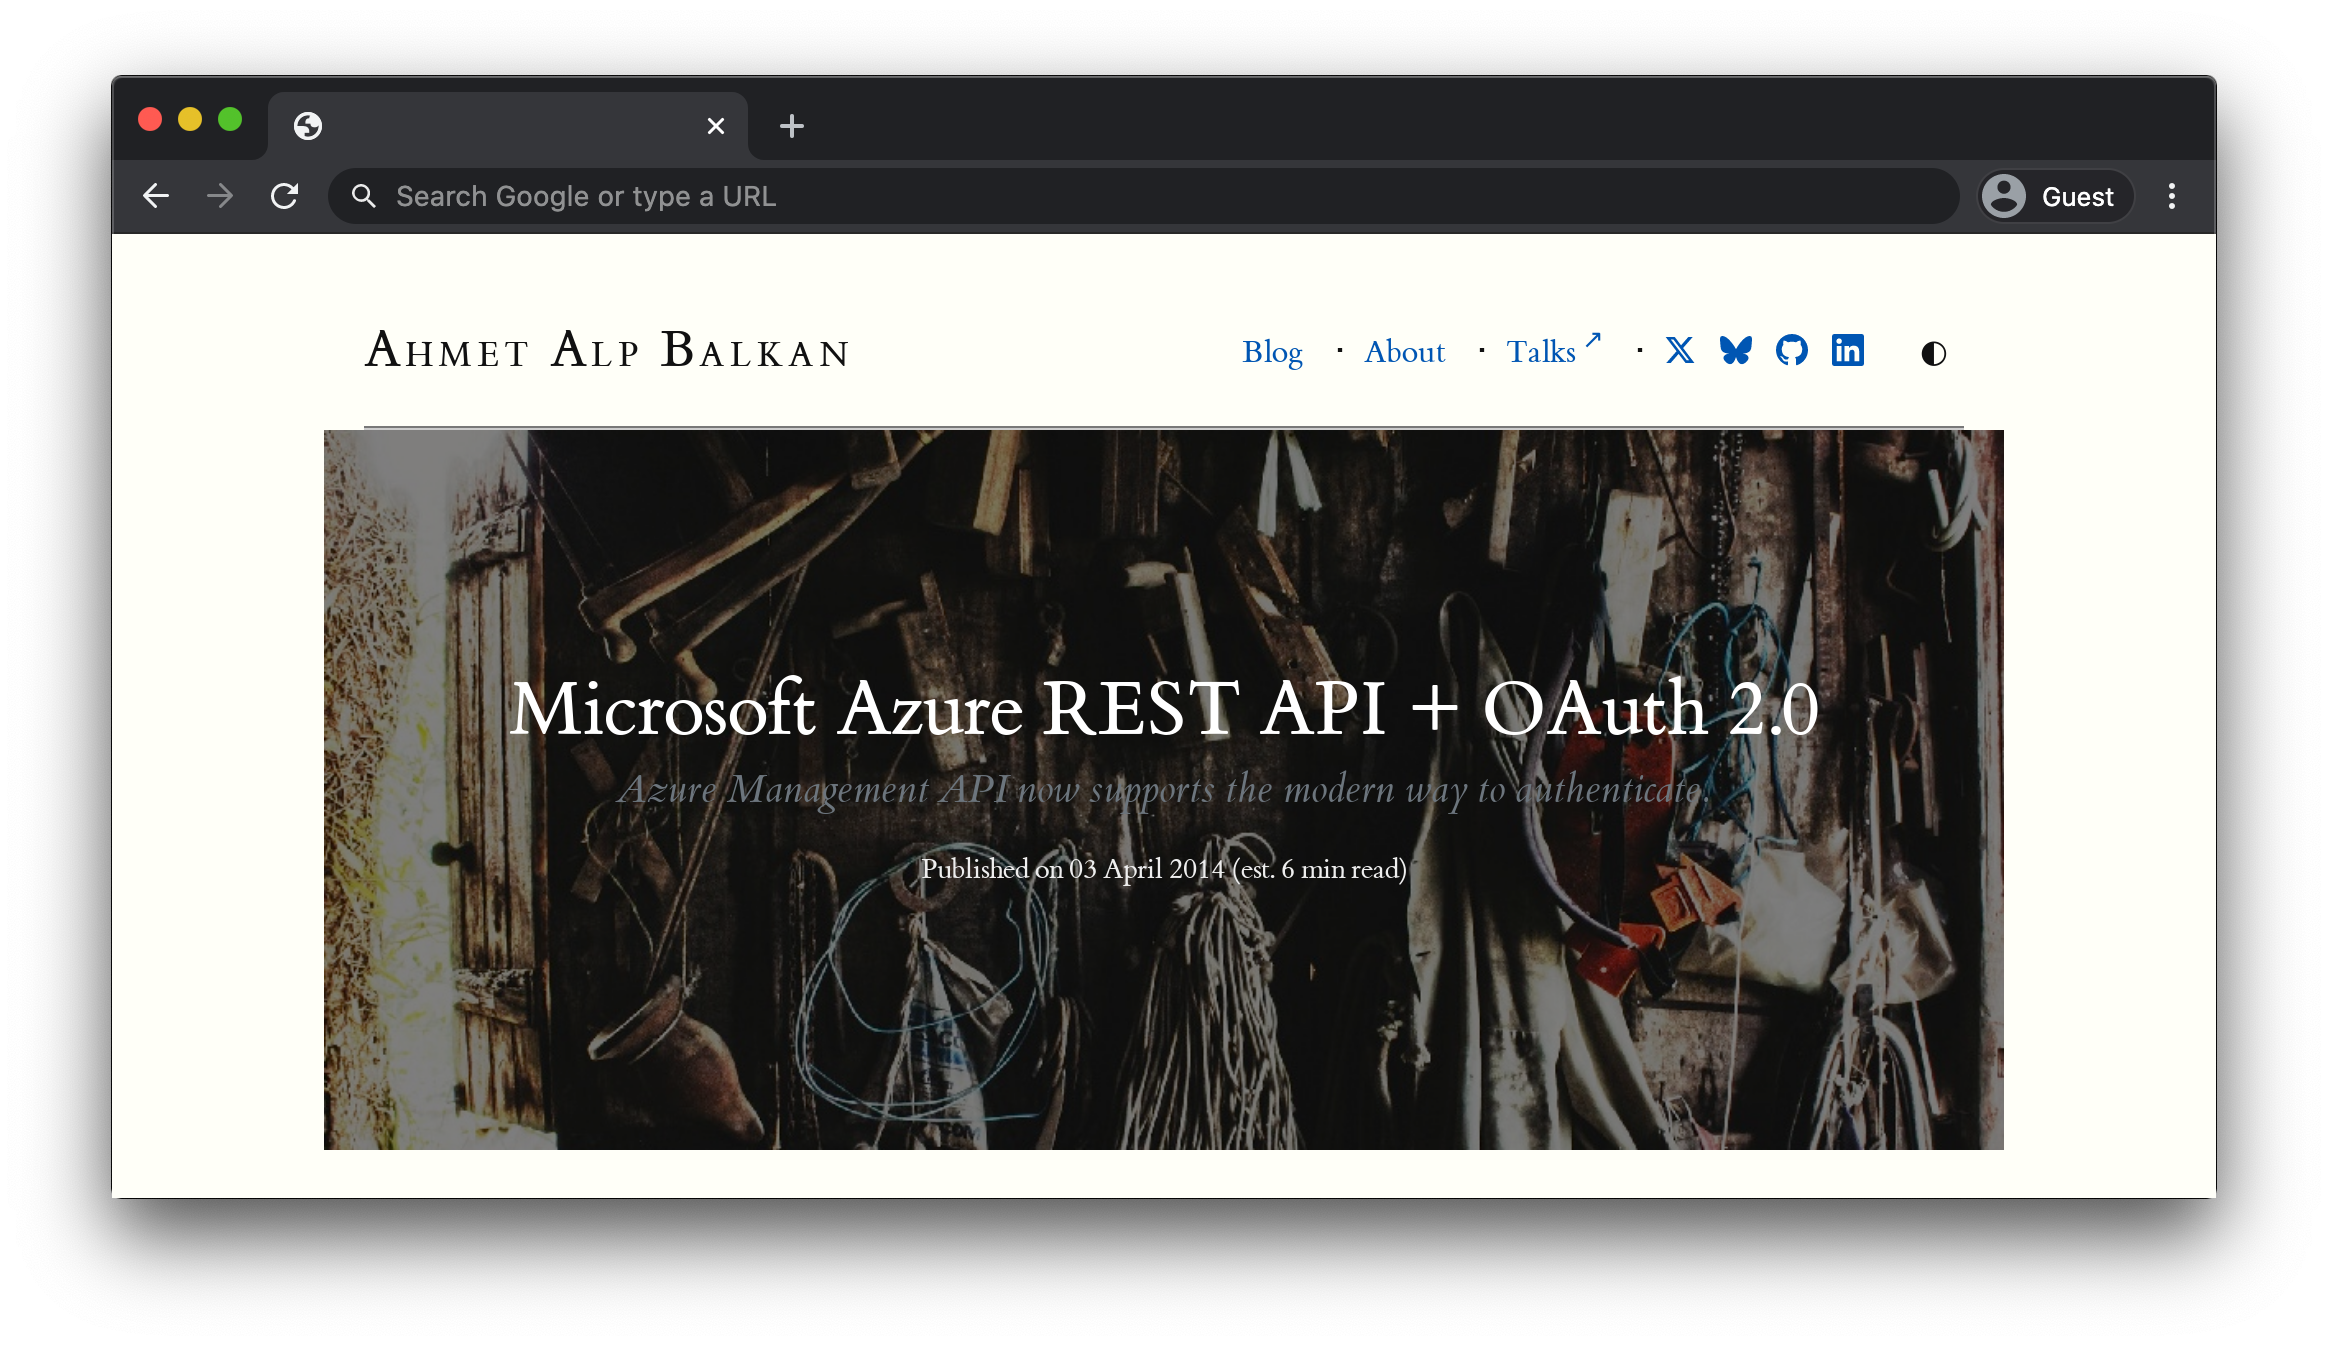Open a new browser tab

791,126
